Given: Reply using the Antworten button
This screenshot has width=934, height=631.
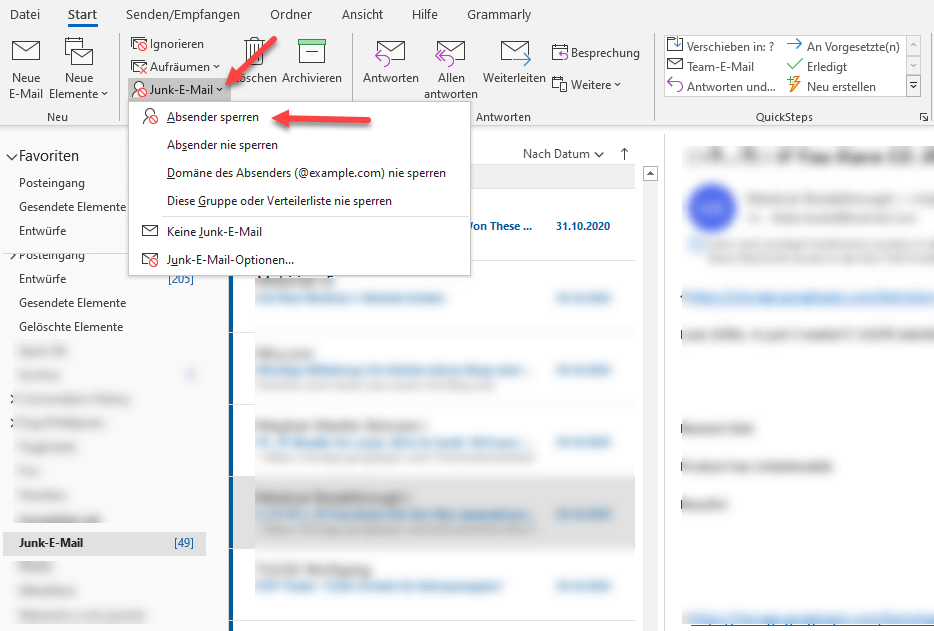Looking at the screenshot, I should tap(391, 62).
